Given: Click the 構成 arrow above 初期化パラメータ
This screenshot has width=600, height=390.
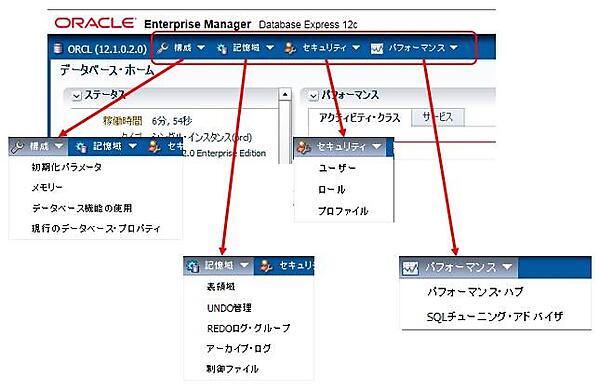Looking at the screenshot, I should (59, 146).
